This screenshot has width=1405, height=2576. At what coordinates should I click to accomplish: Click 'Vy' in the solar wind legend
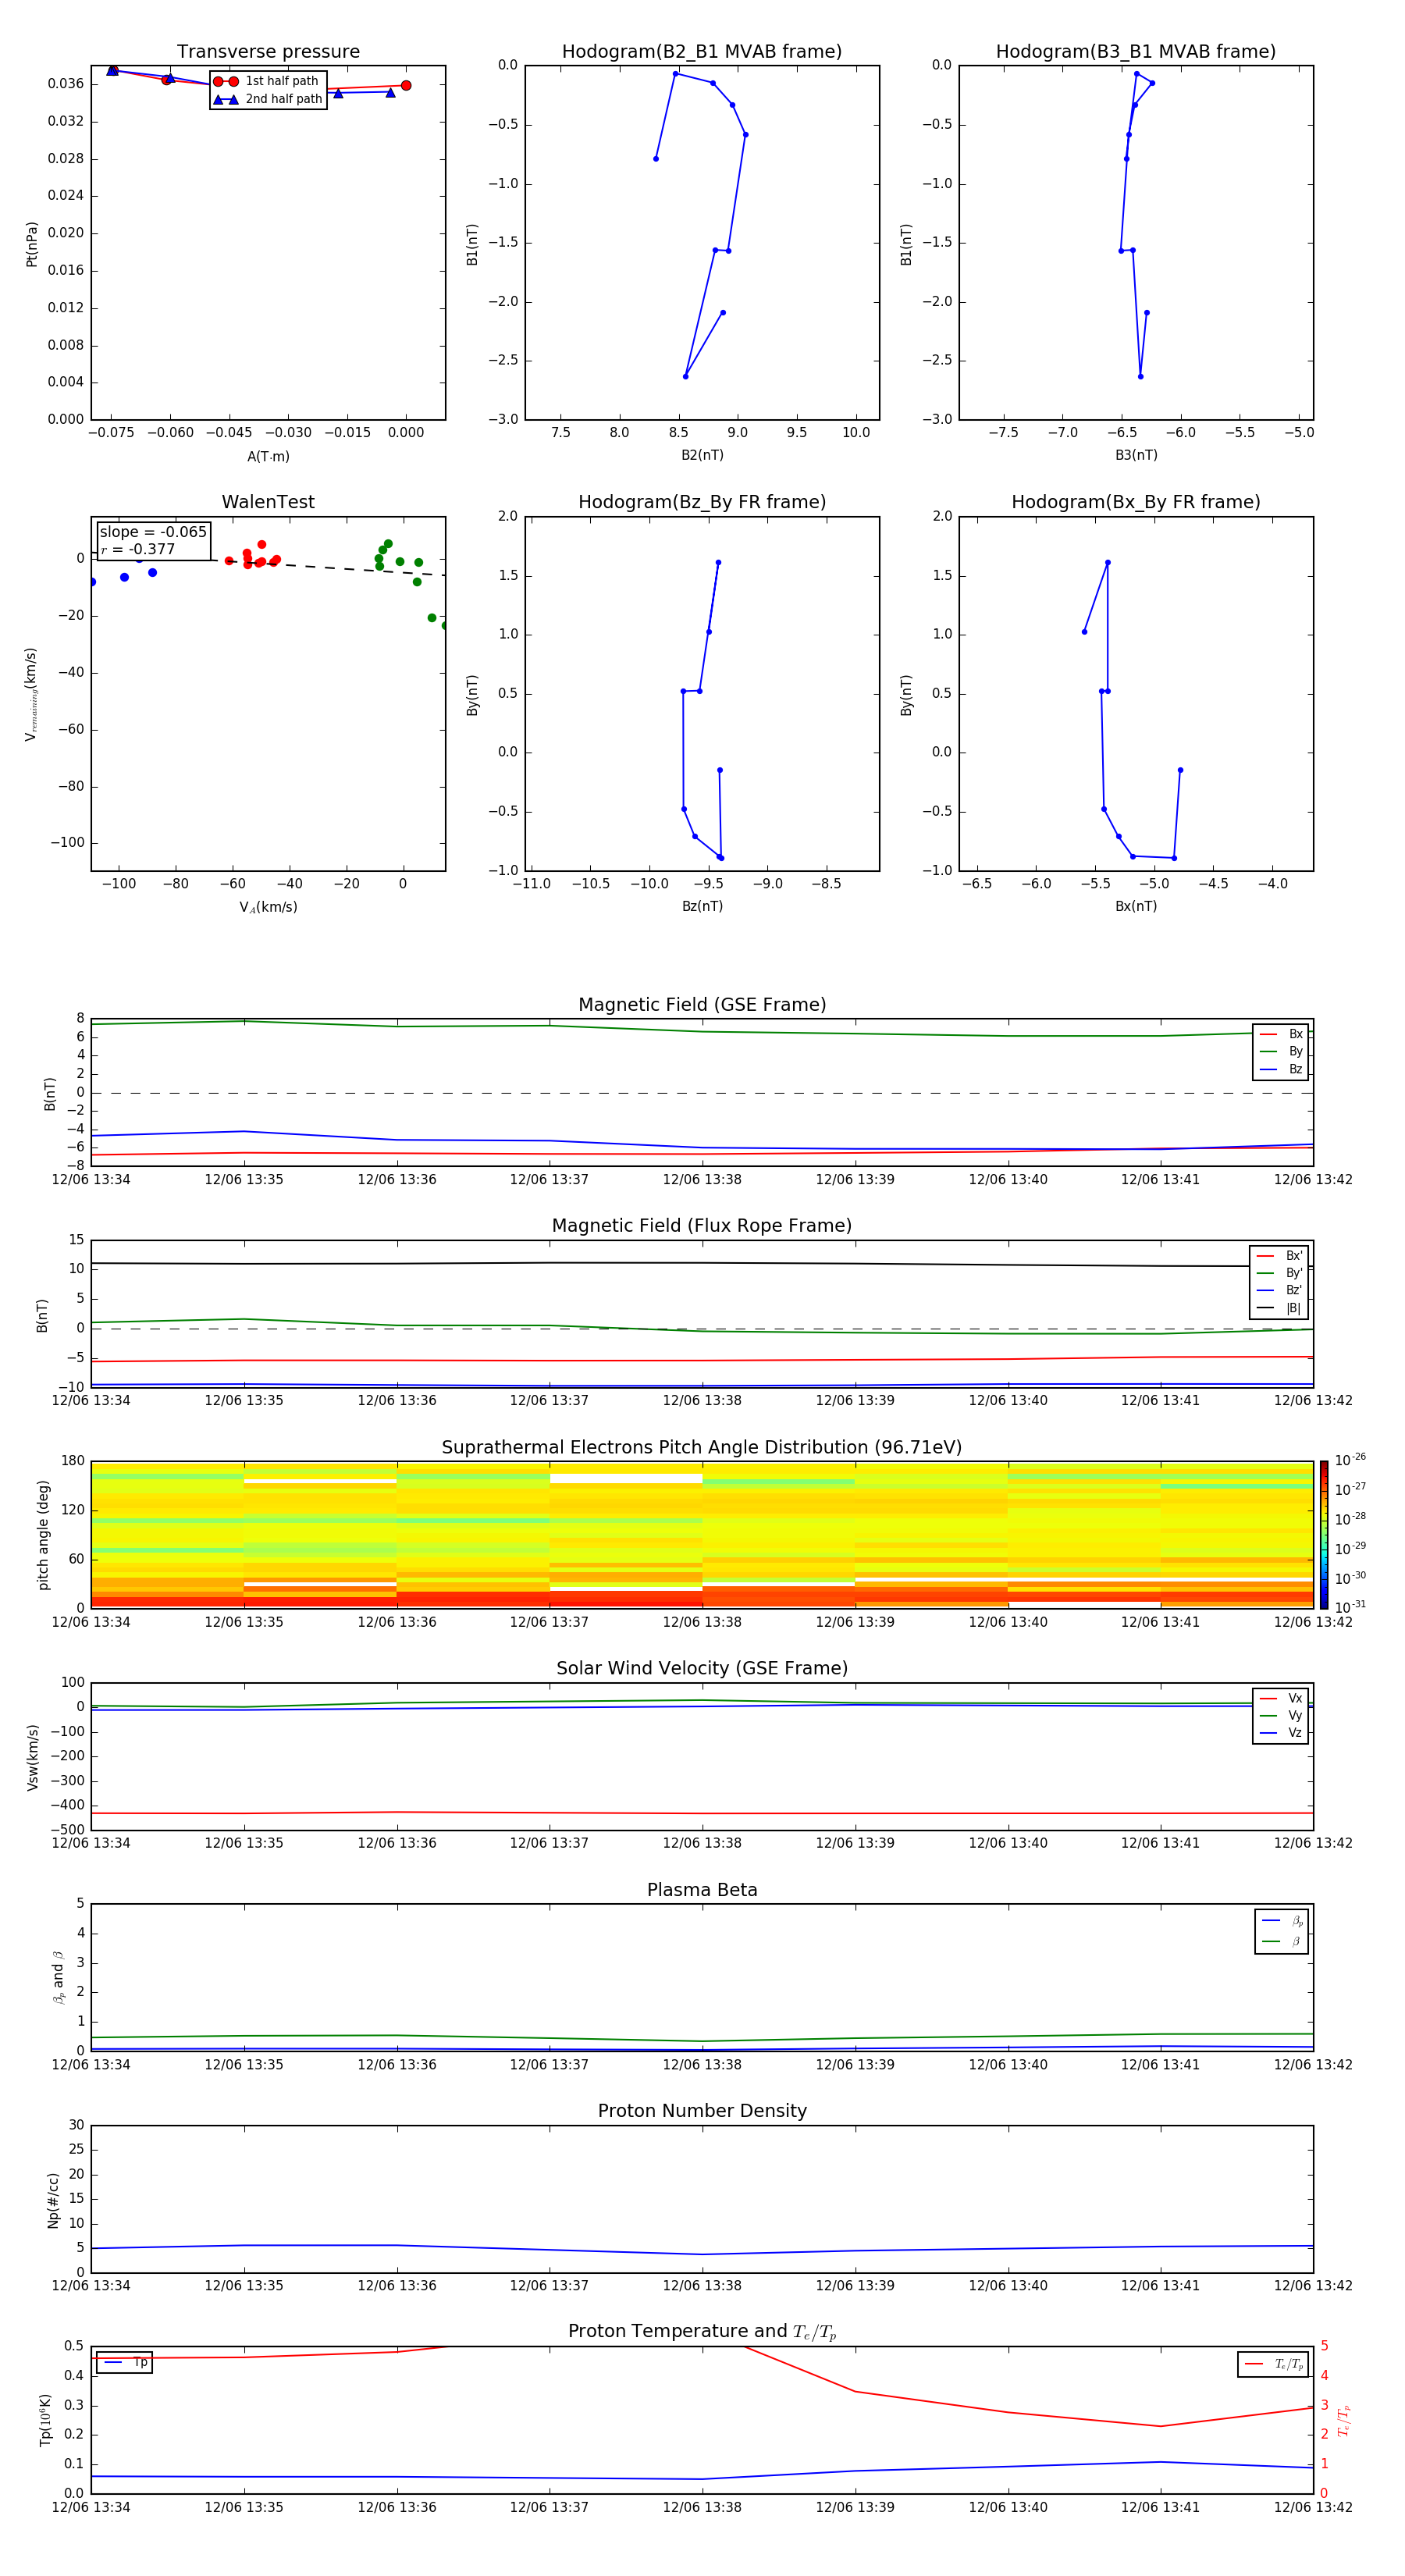pos(1281,1716)
